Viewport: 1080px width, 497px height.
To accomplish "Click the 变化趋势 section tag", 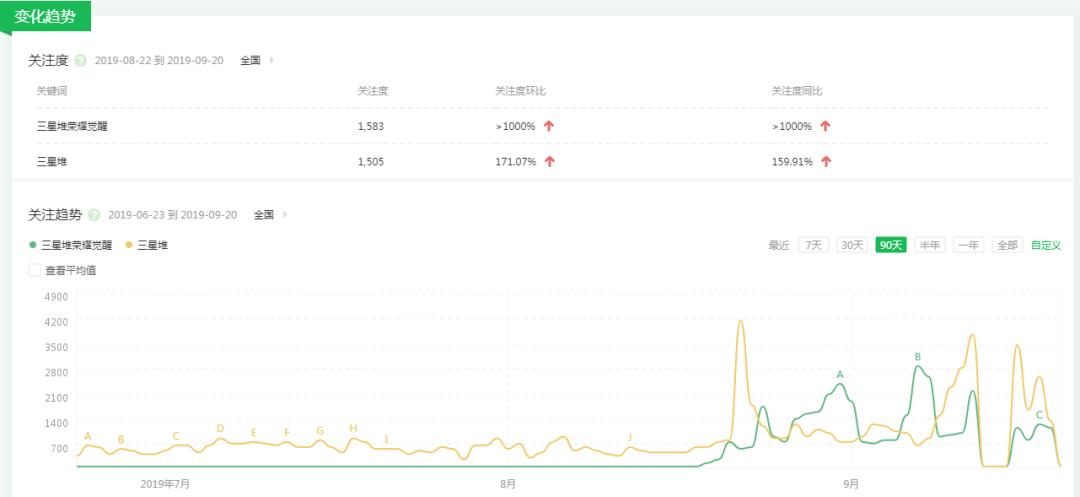I will pos(45,17).
